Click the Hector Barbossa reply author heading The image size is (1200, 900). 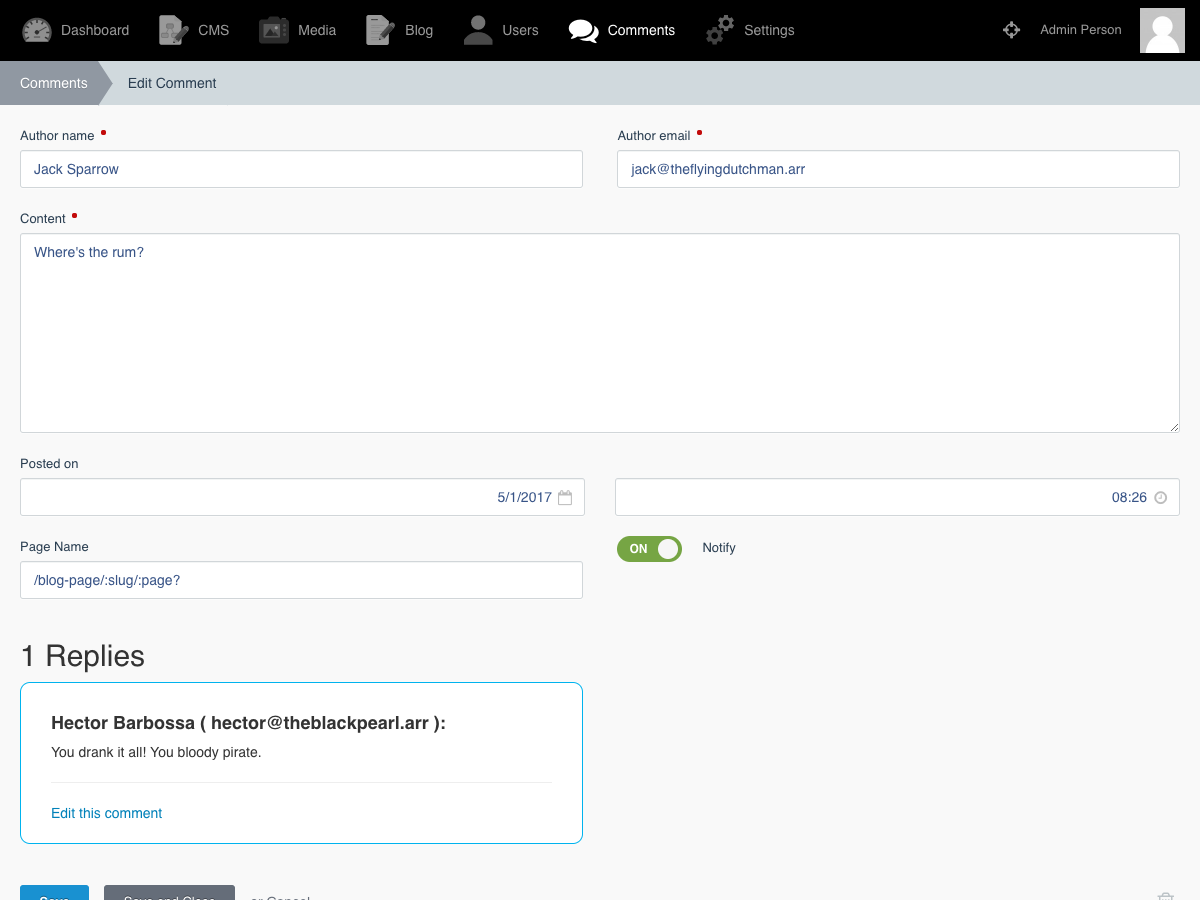(249, 723)
